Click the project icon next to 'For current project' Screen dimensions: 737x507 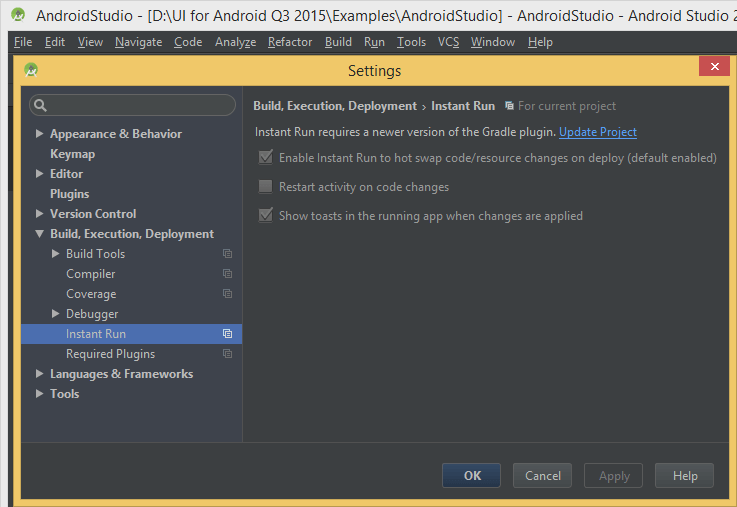pos(509,106)
